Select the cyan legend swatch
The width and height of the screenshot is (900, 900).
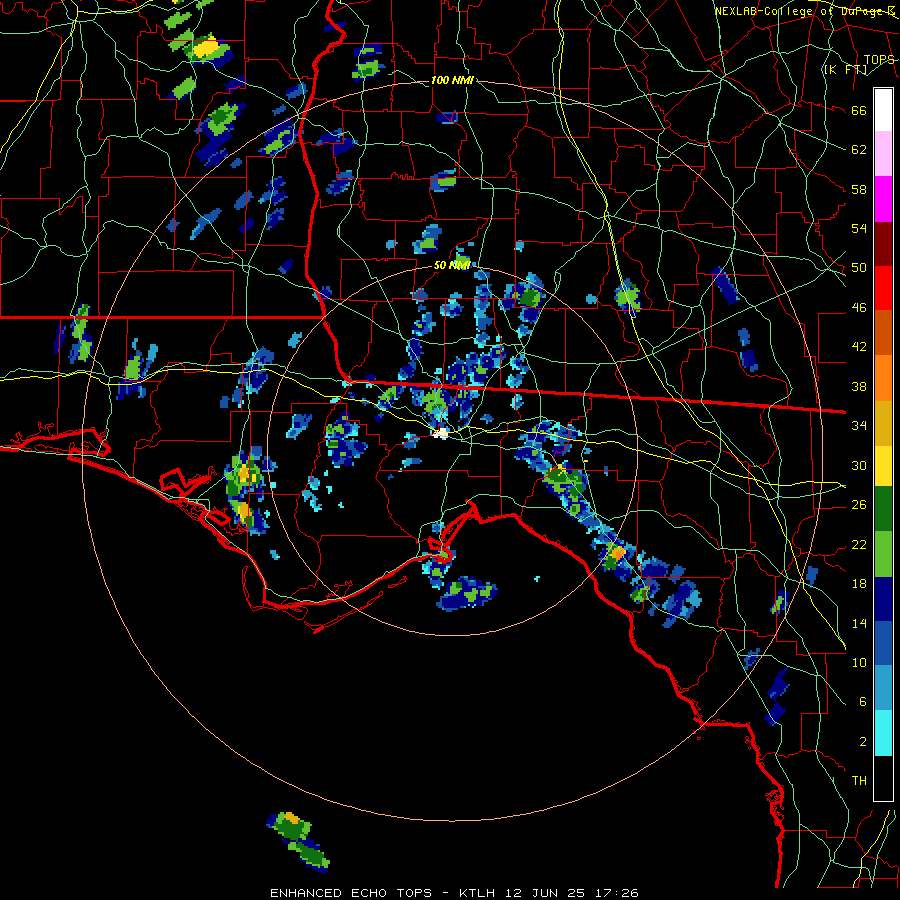pyautogui.click(x=883, y=733)
